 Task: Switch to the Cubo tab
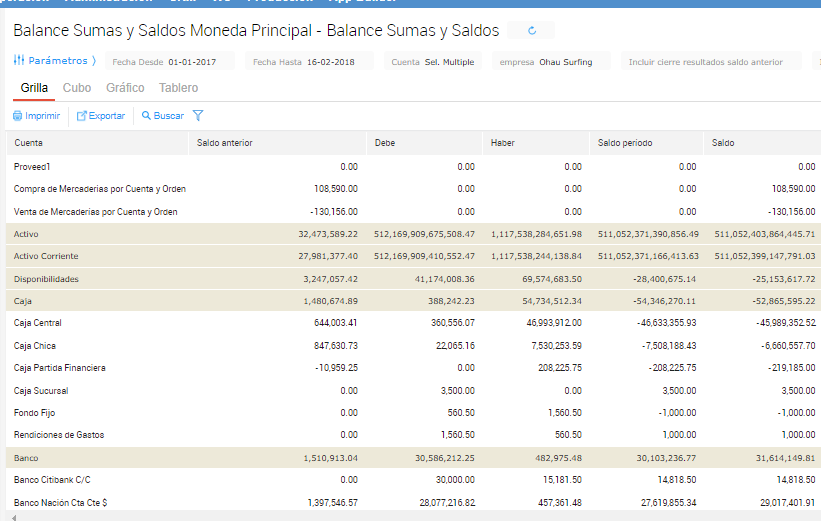tap(77, 88)
